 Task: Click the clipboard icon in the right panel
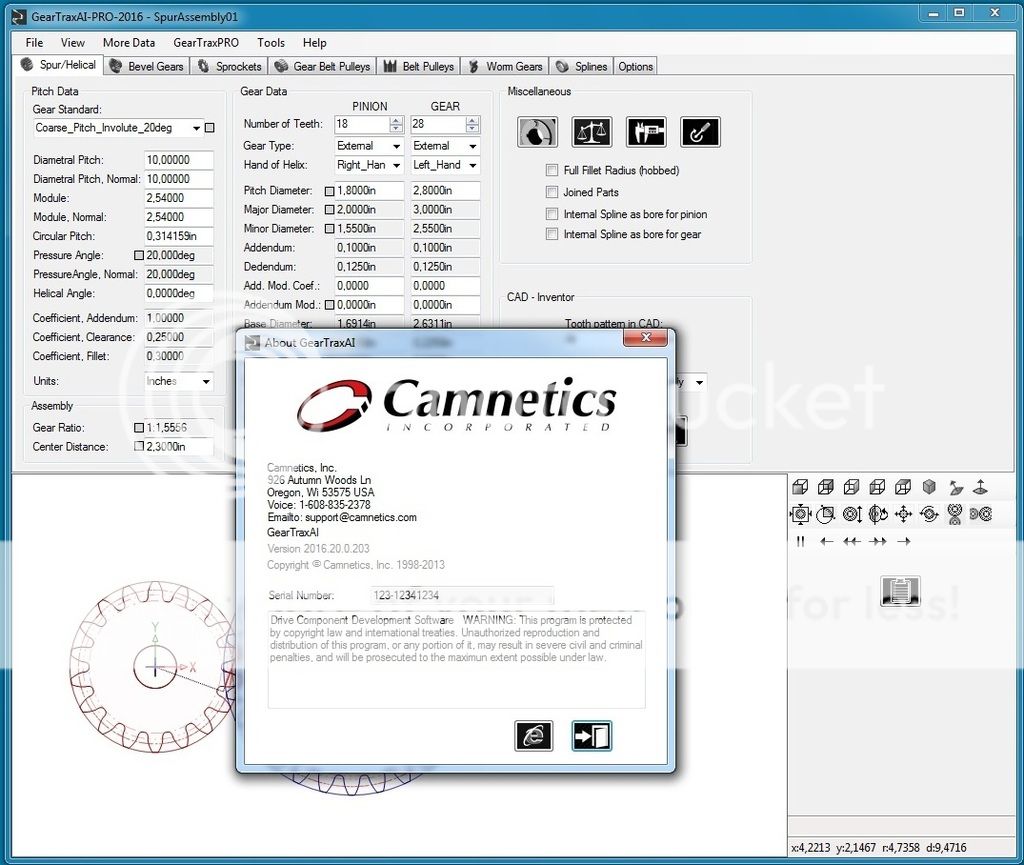point(900,591)
